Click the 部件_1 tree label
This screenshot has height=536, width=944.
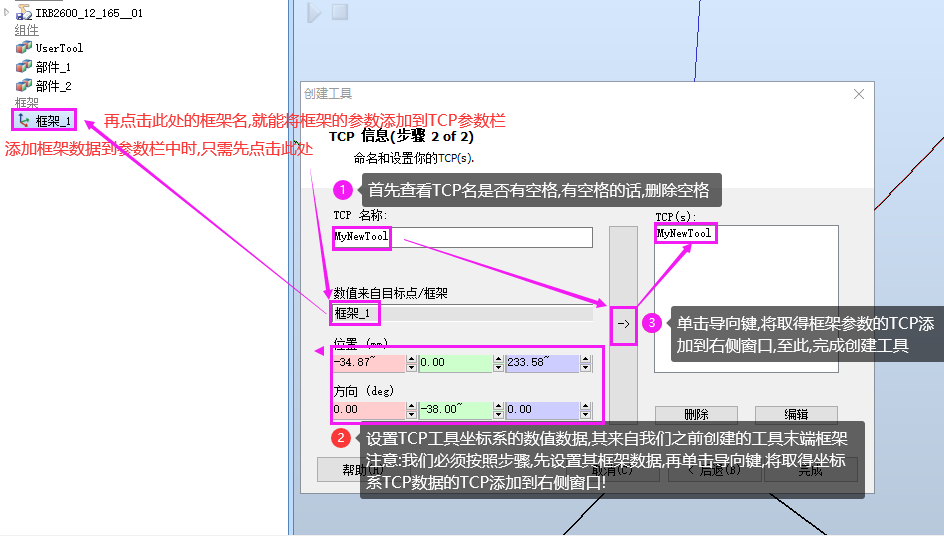click(x=53, y=67)
